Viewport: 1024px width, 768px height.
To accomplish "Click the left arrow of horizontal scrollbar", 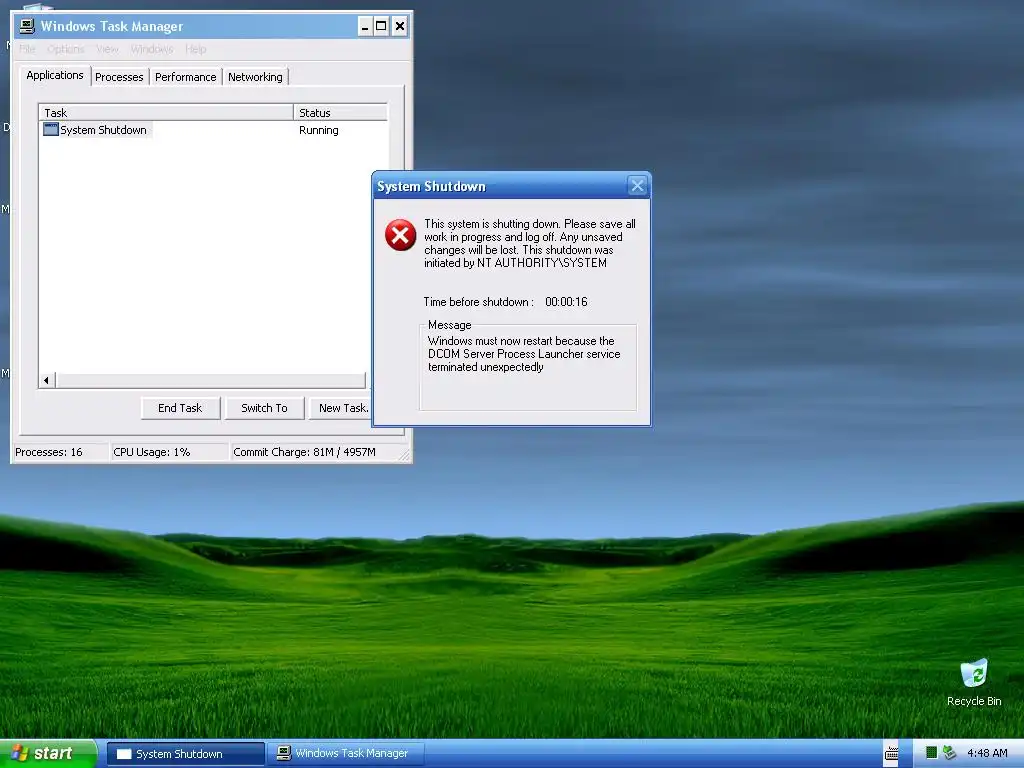I will pos(46,380).
